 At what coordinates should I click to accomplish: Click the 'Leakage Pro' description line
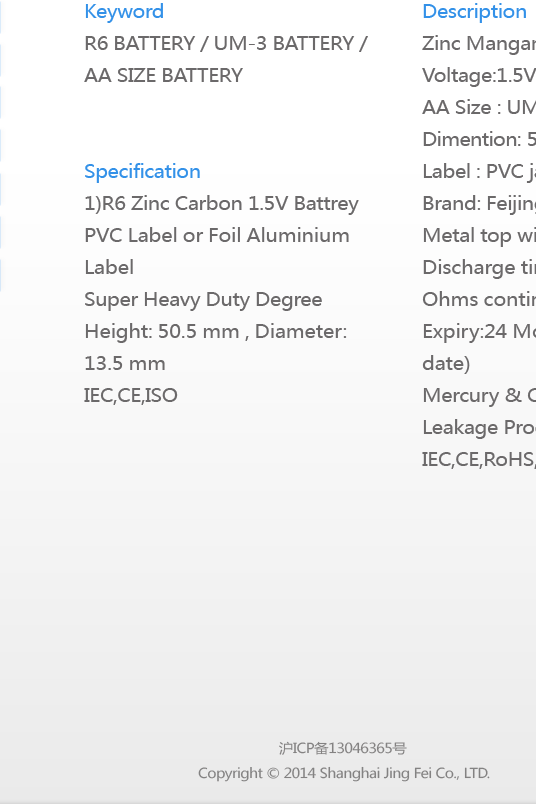tap(479, 428)
